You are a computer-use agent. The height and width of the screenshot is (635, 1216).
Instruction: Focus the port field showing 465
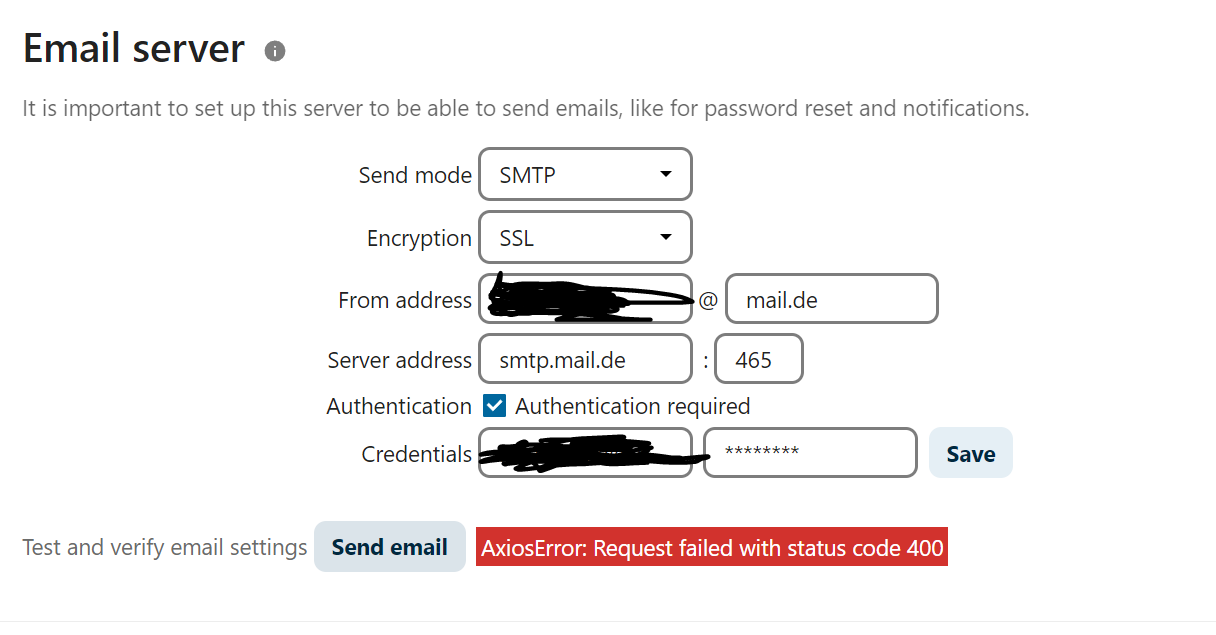[x=759, y=360]
